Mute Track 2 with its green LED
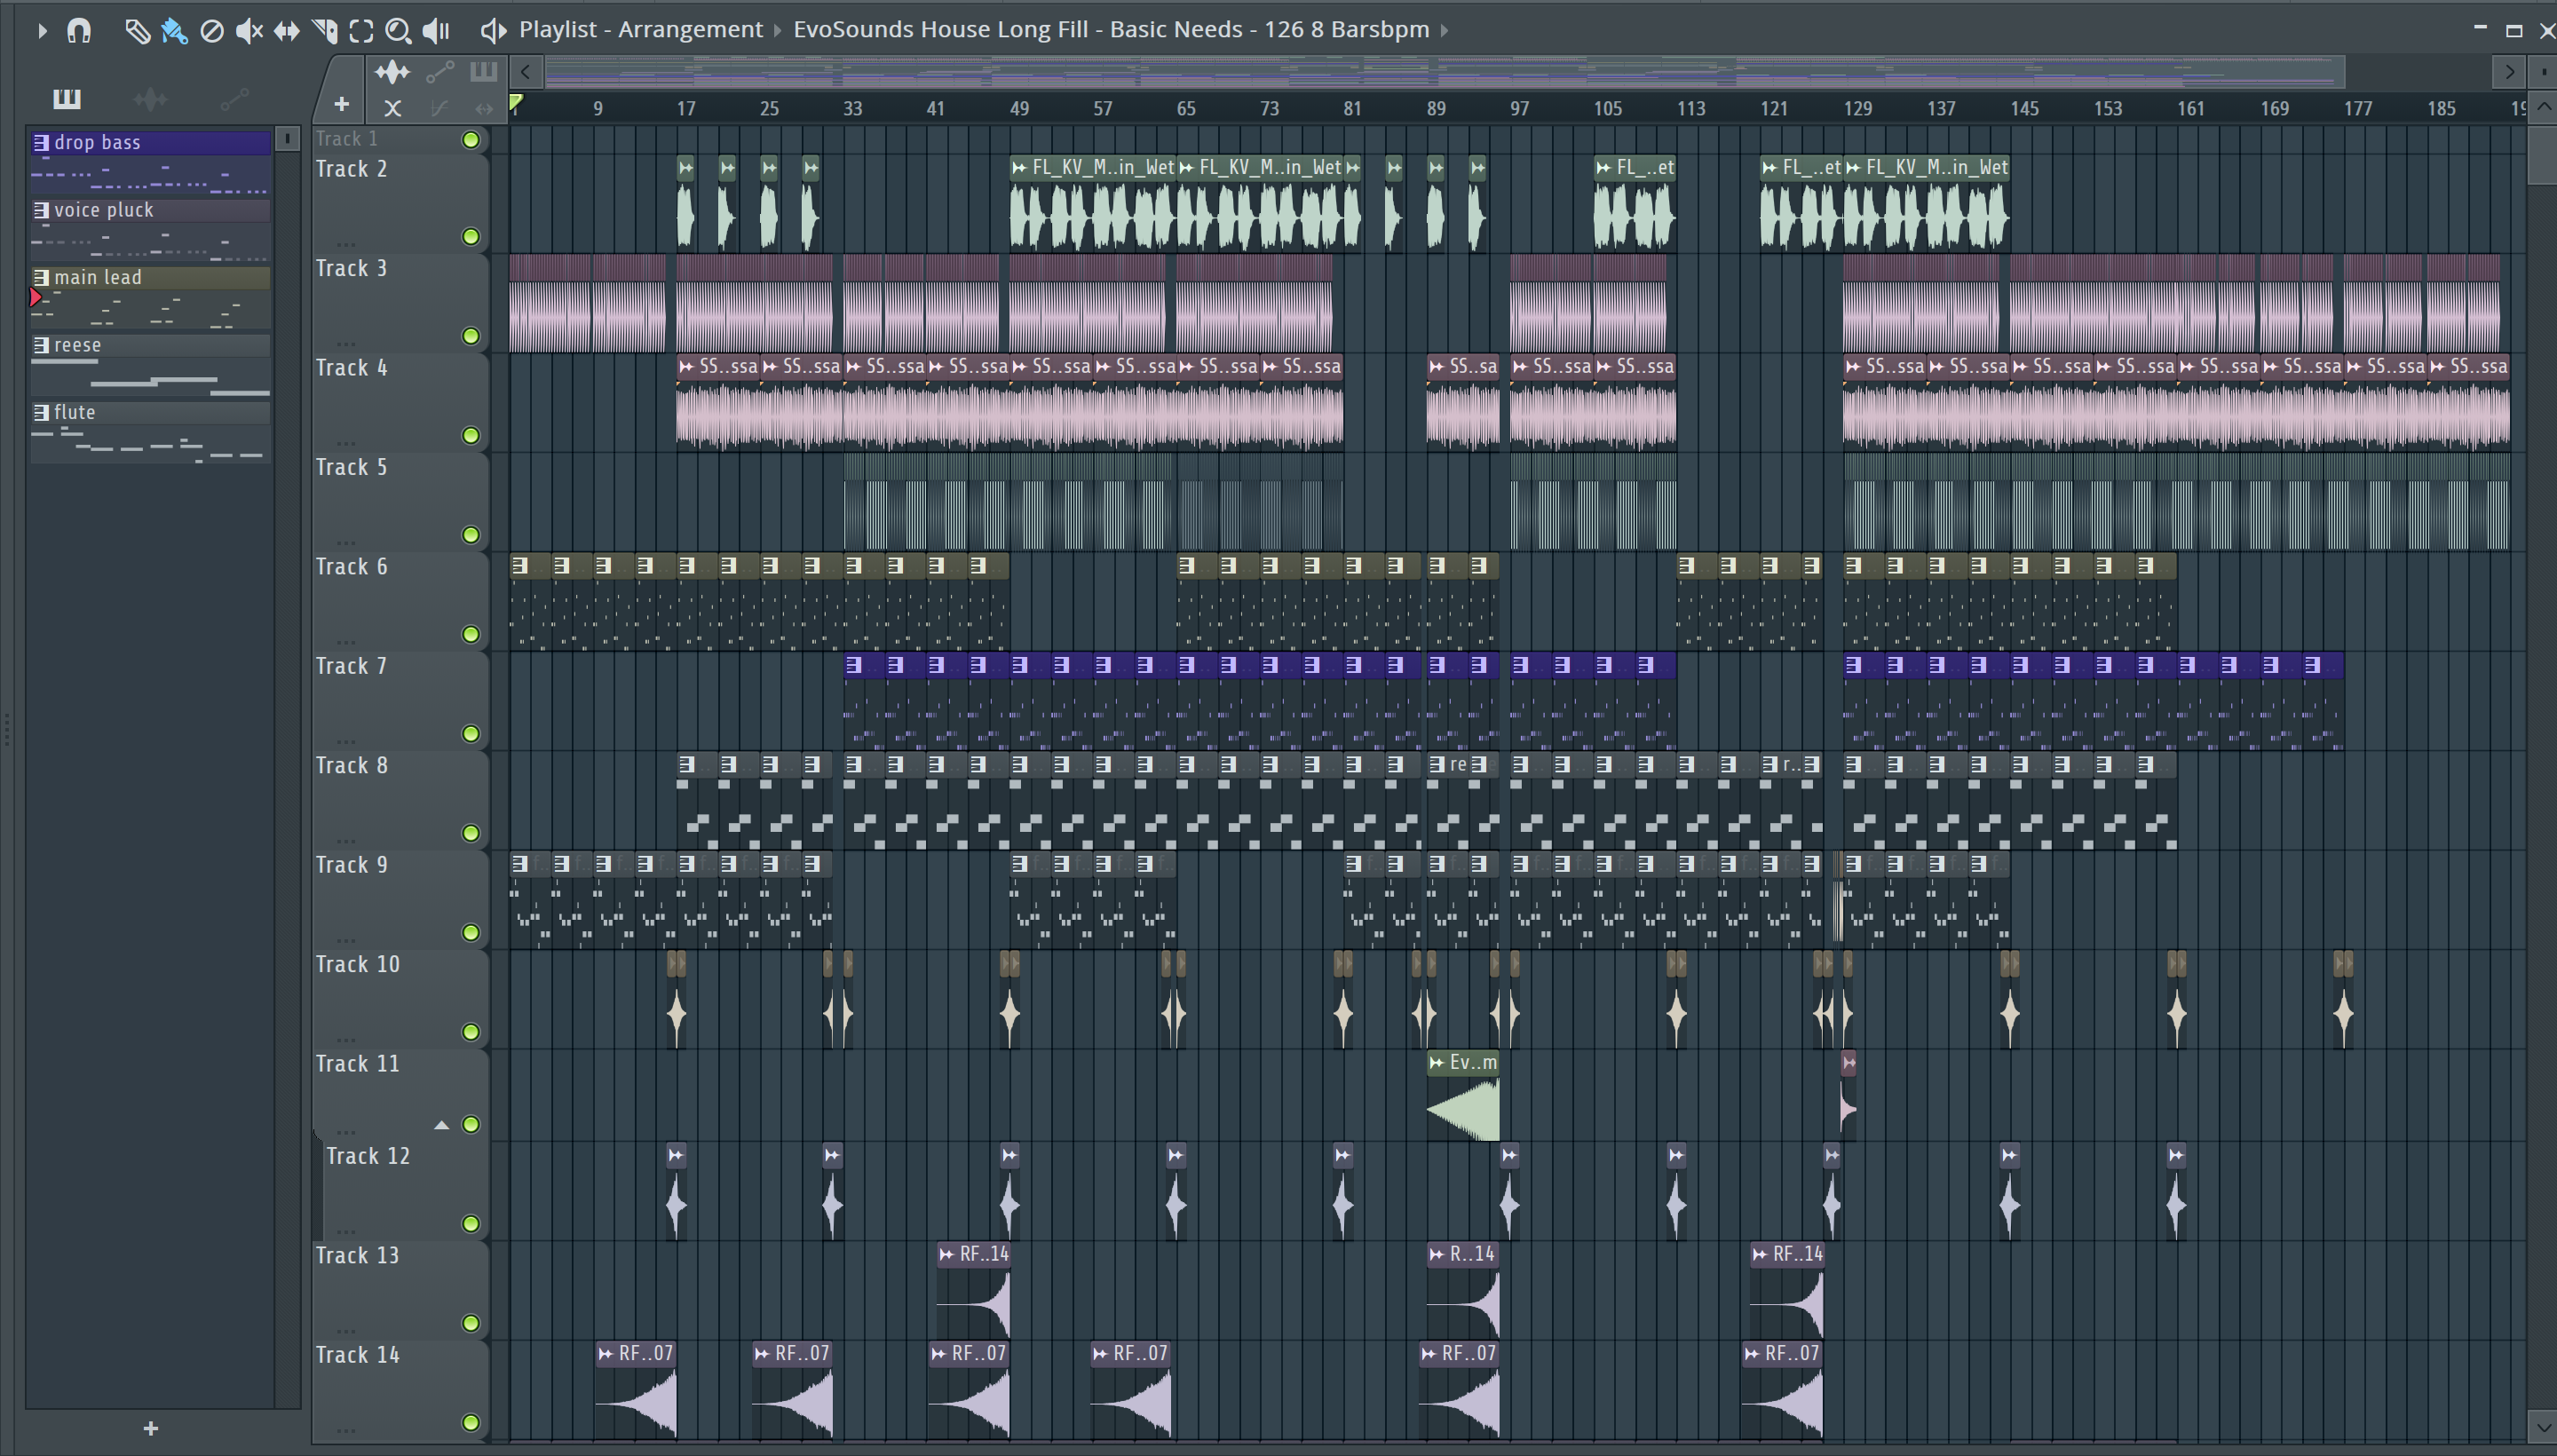This screenshot has height=1456, width=2557. pos(471,237)
